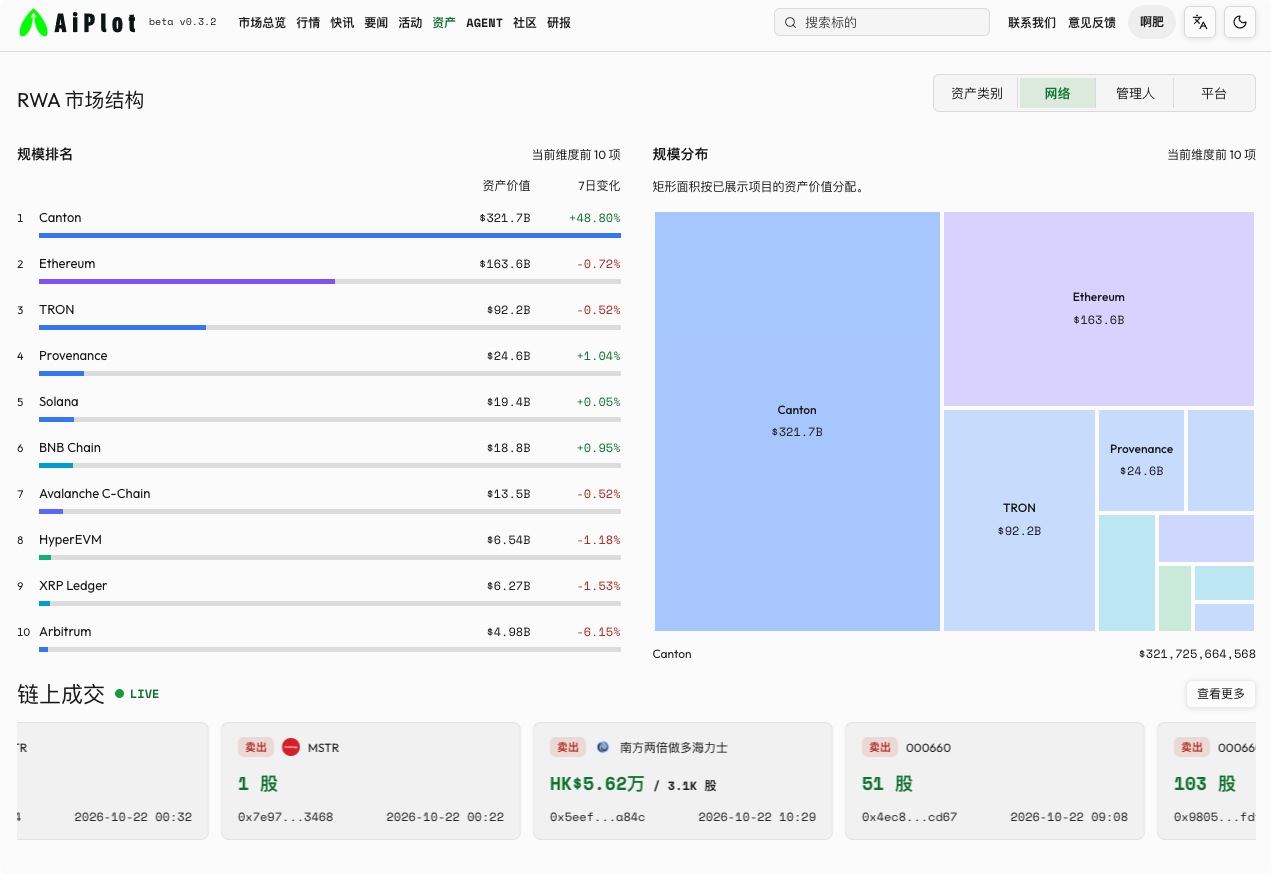Go to the 社区 page

pyautogui.click(x=525, y=22)
